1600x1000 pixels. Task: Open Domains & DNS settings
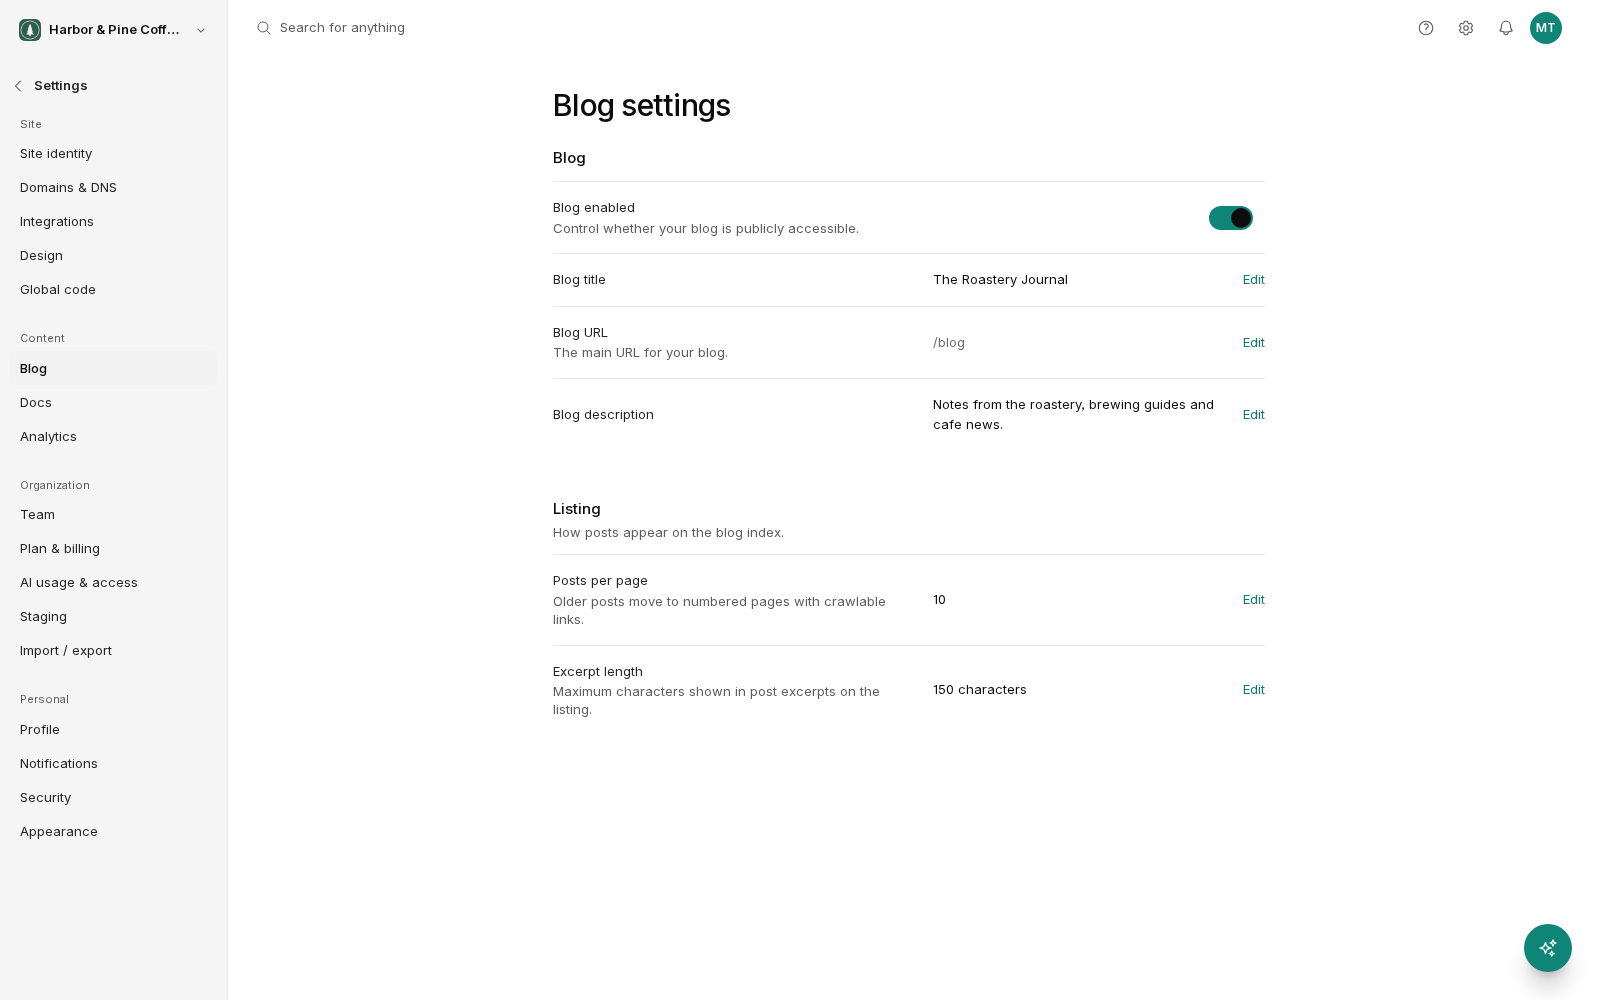(113, 188)
